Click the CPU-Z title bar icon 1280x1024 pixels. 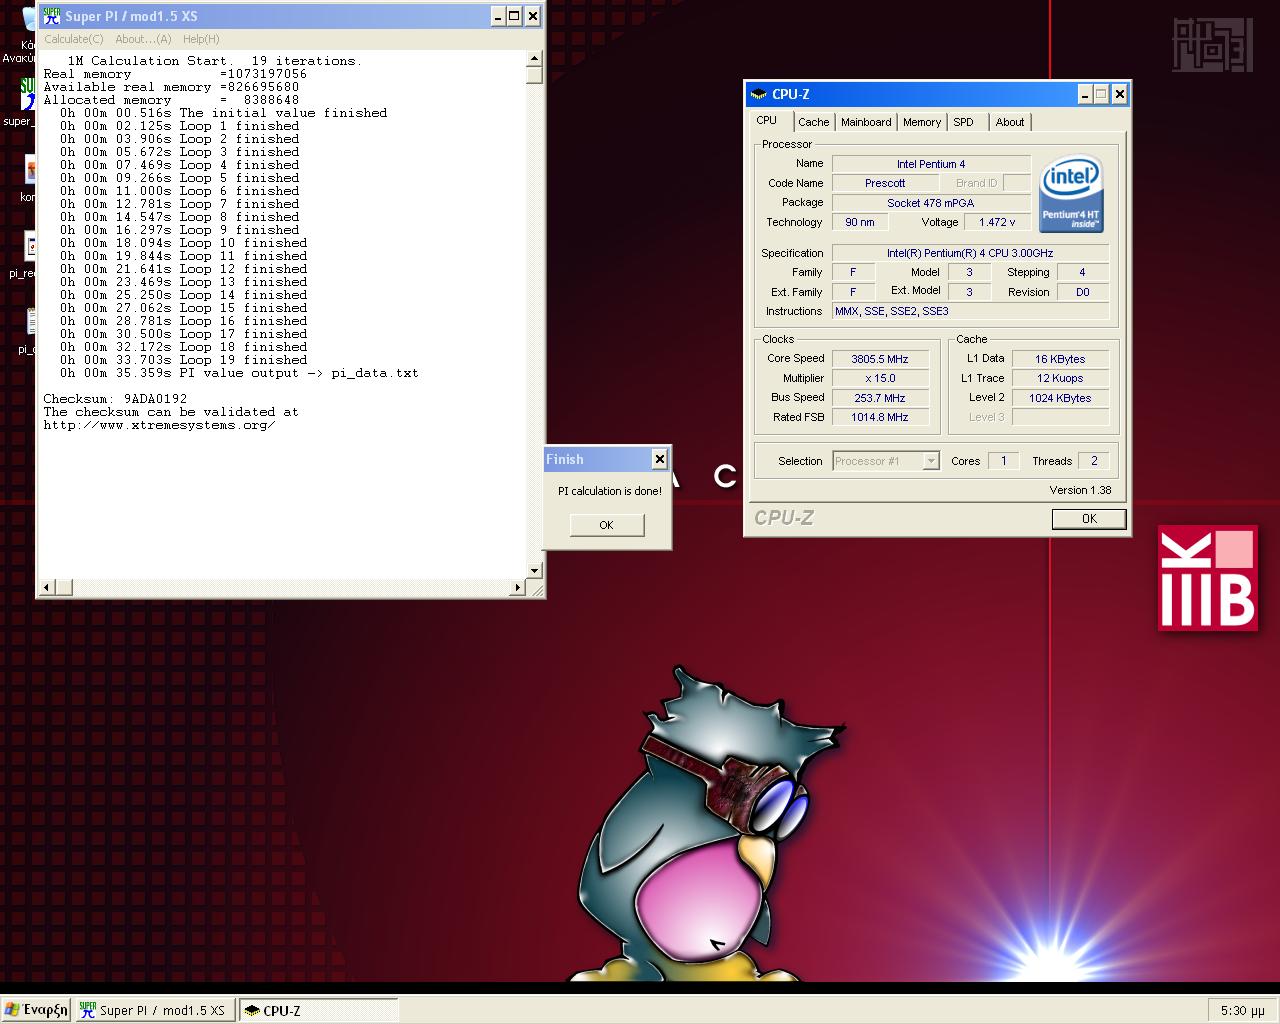(x=760, y=94)
